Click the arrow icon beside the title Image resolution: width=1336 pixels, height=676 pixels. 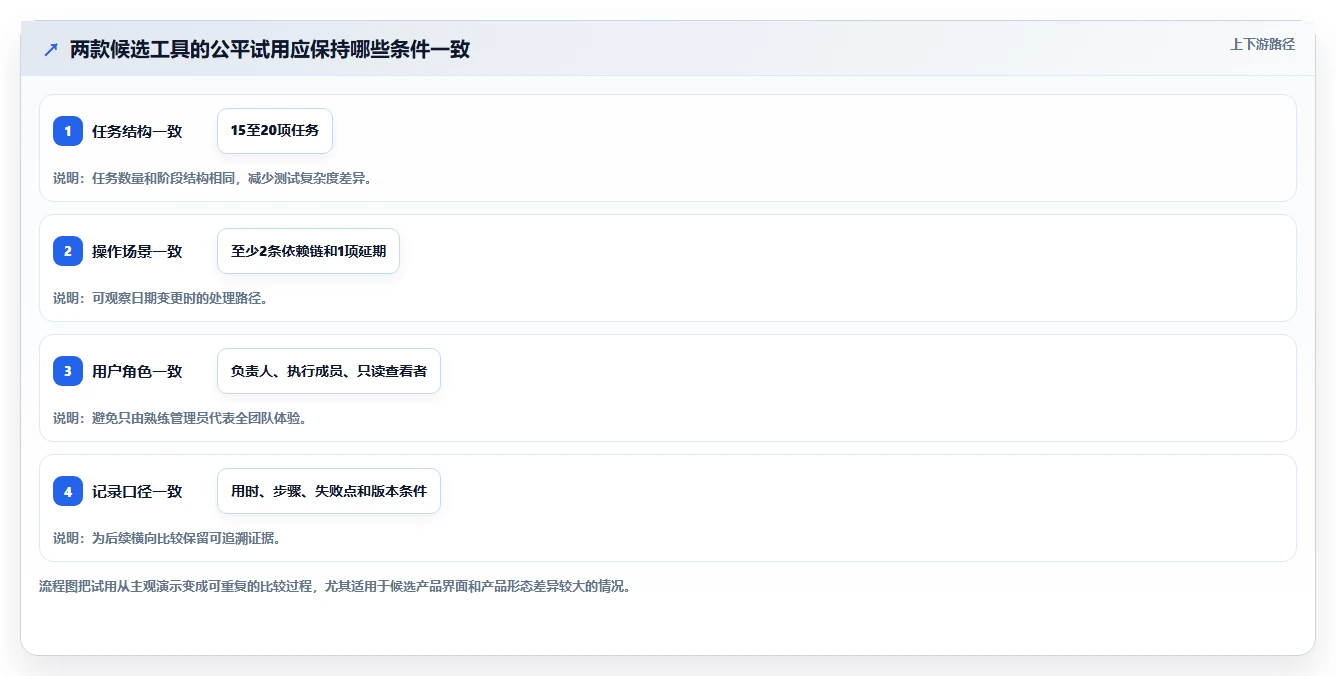coord(51,49)
